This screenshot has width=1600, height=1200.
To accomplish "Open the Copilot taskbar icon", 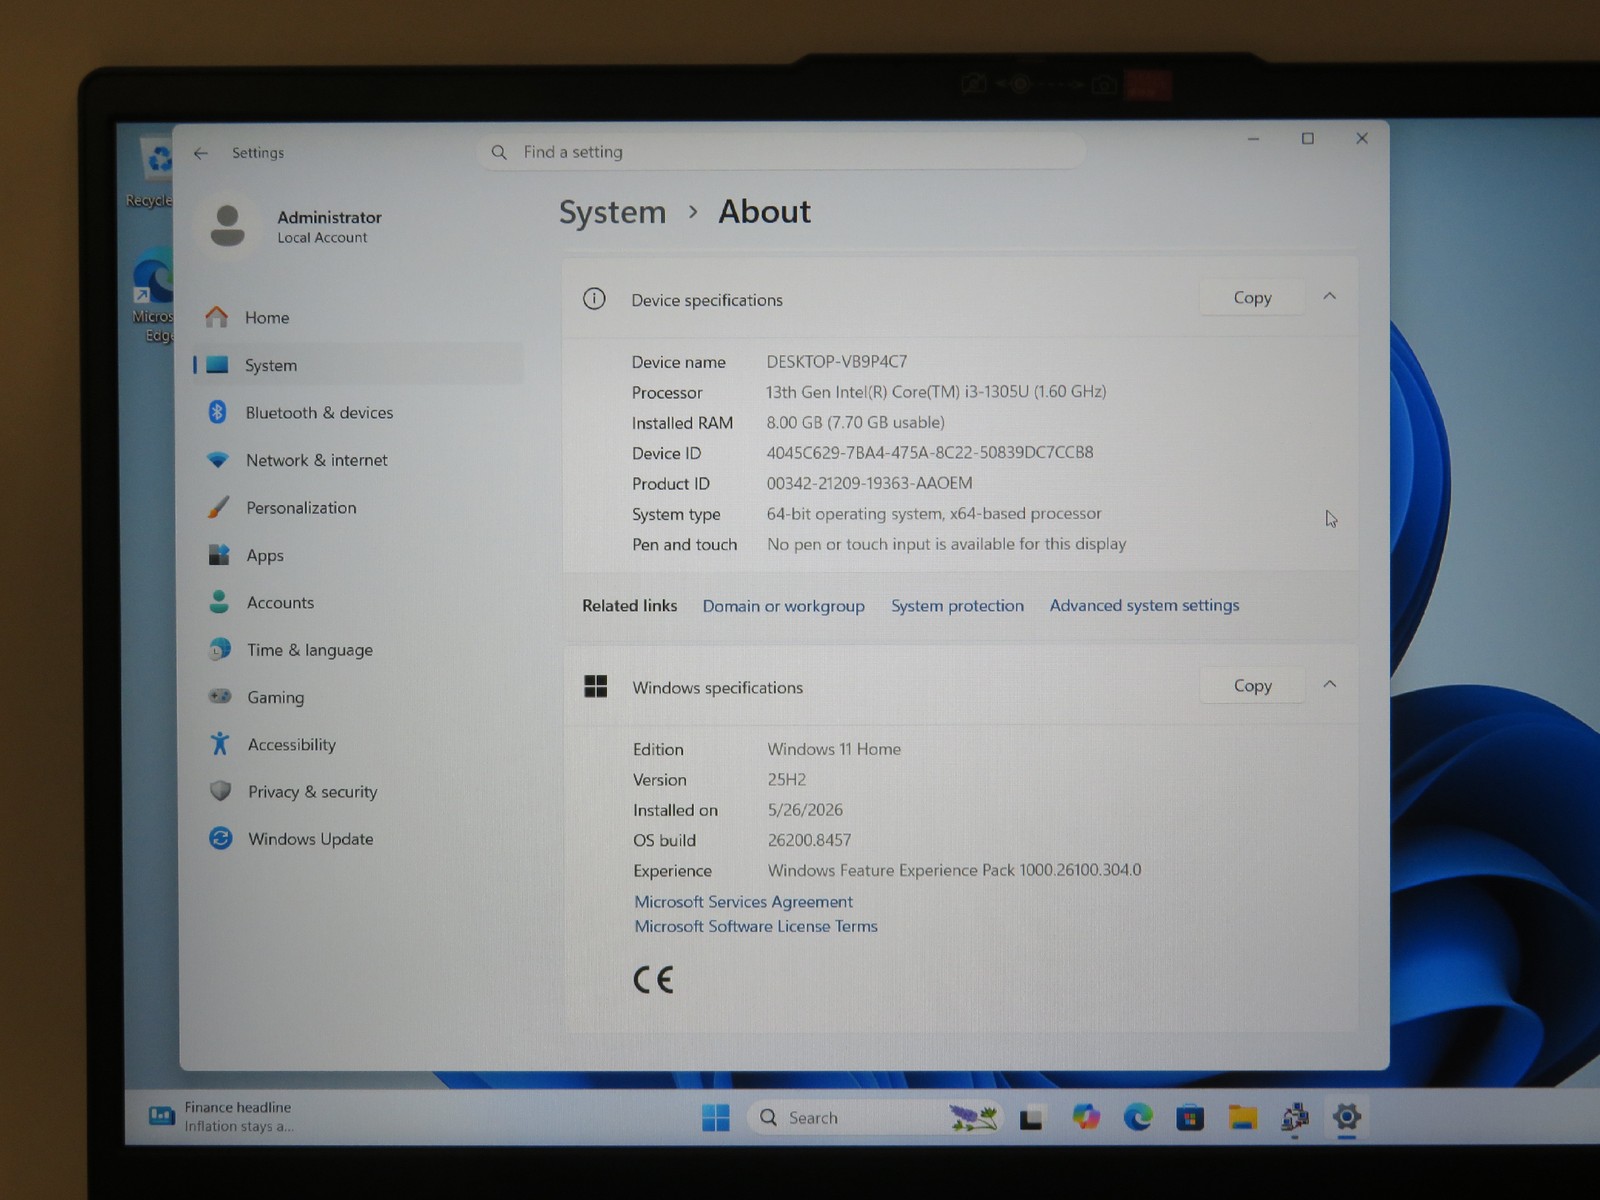I will click(x=1085, y=1117).
